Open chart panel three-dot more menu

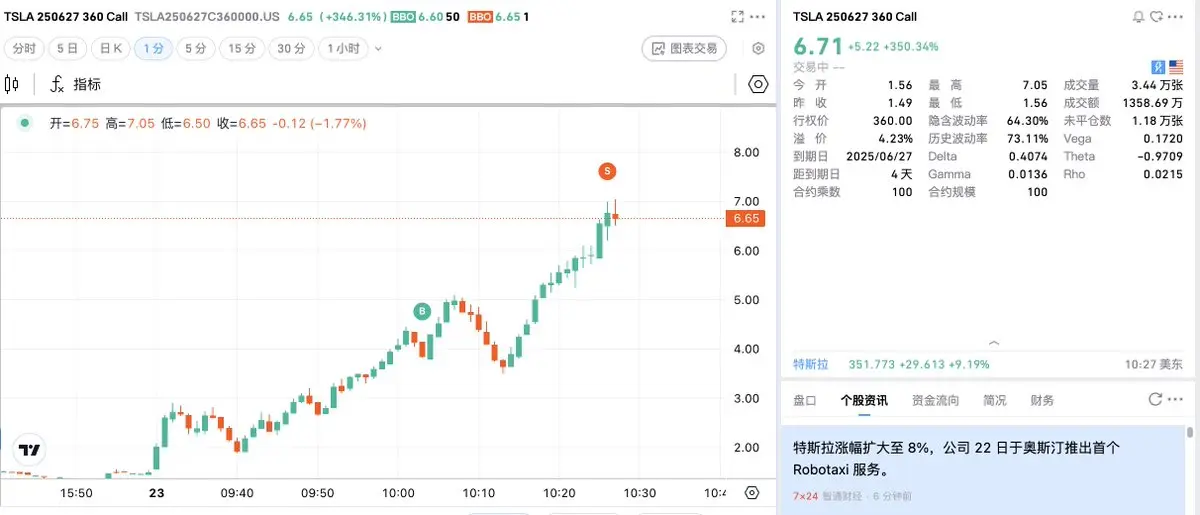pos(759,17)
